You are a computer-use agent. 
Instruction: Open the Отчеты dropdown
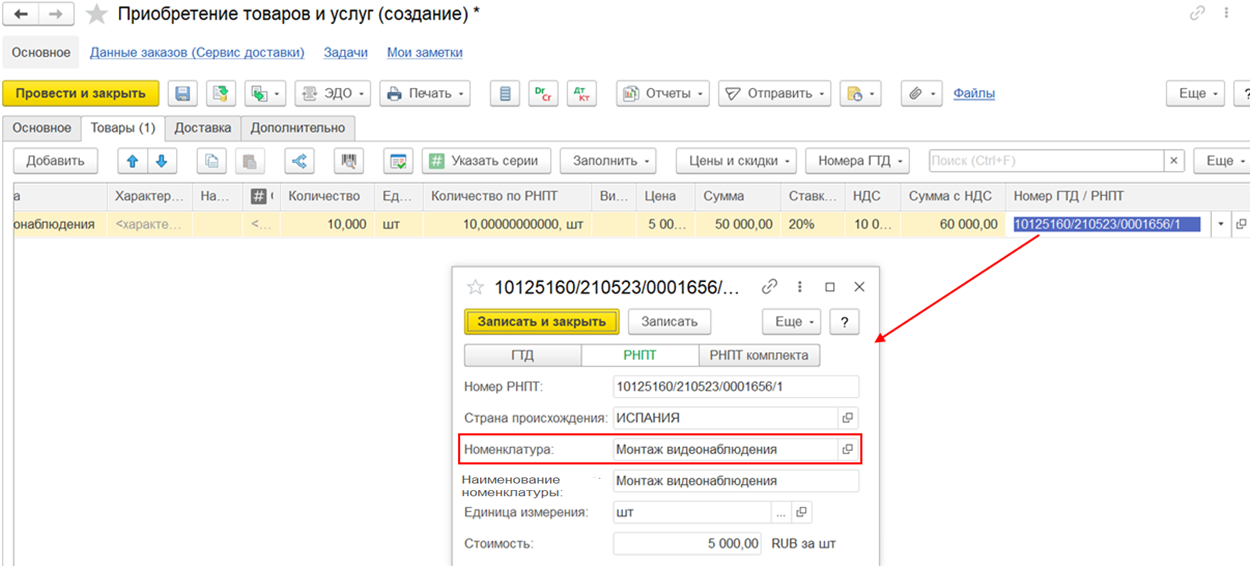(663, 93)
